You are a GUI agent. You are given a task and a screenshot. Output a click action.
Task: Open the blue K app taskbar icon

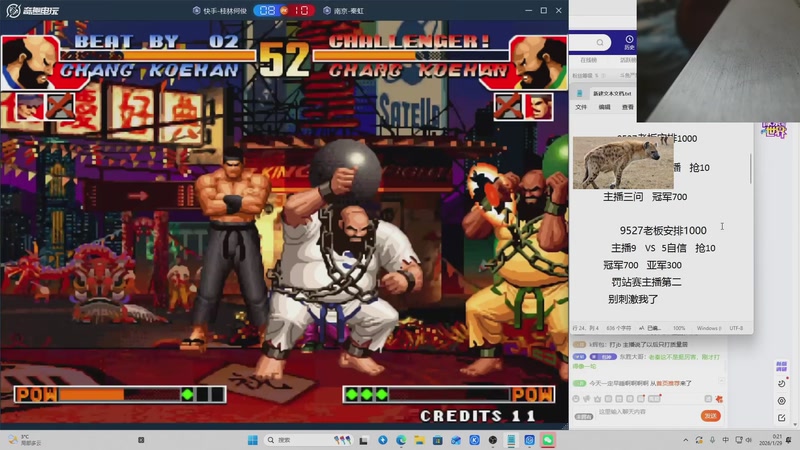474,440
